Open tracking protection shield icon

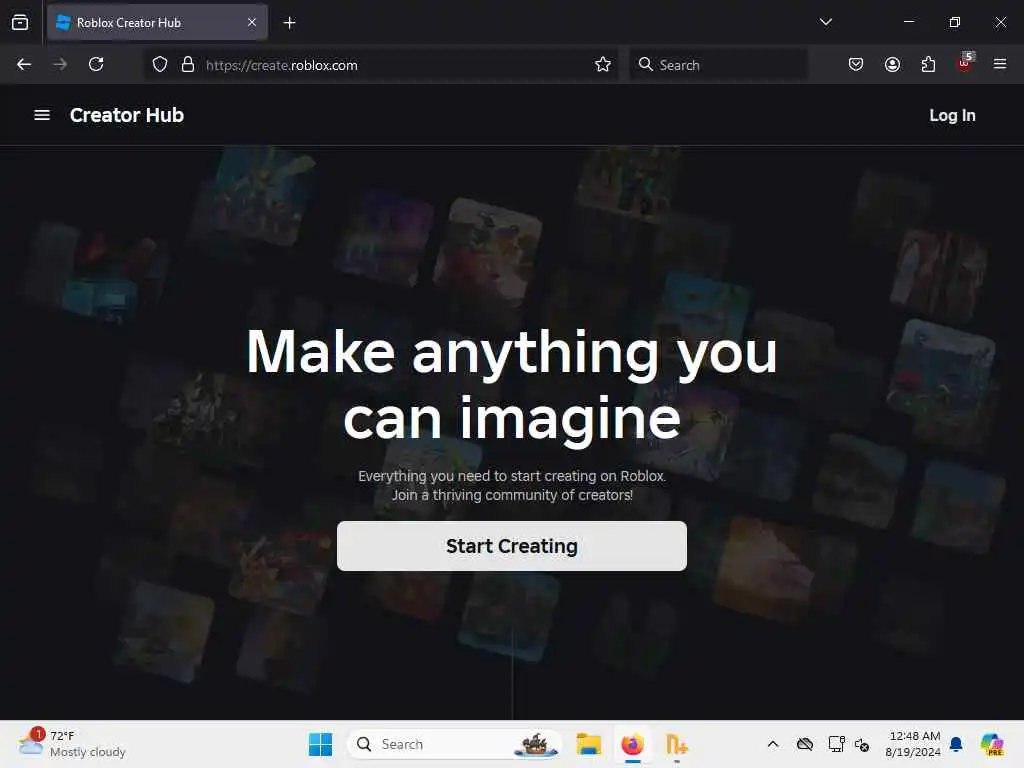click(x=160, y=65)
